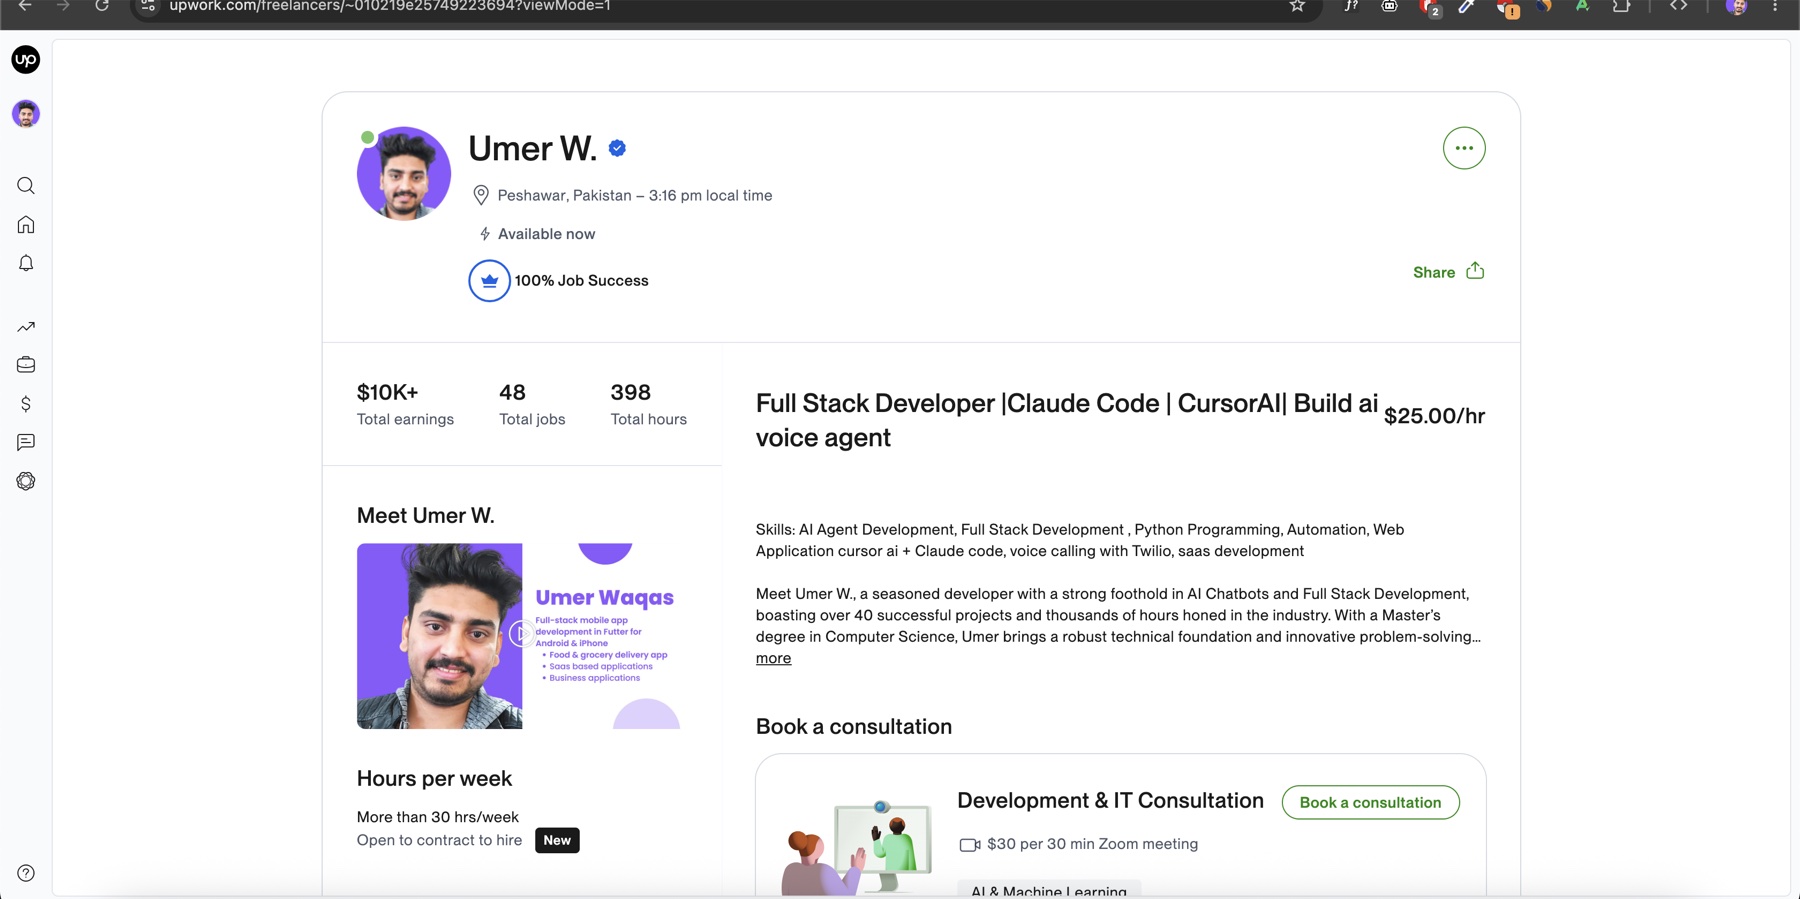Click the browser address bar URL
This screenshot has width=1800, height=899.
pyautogui.click(x=390, y=6)
